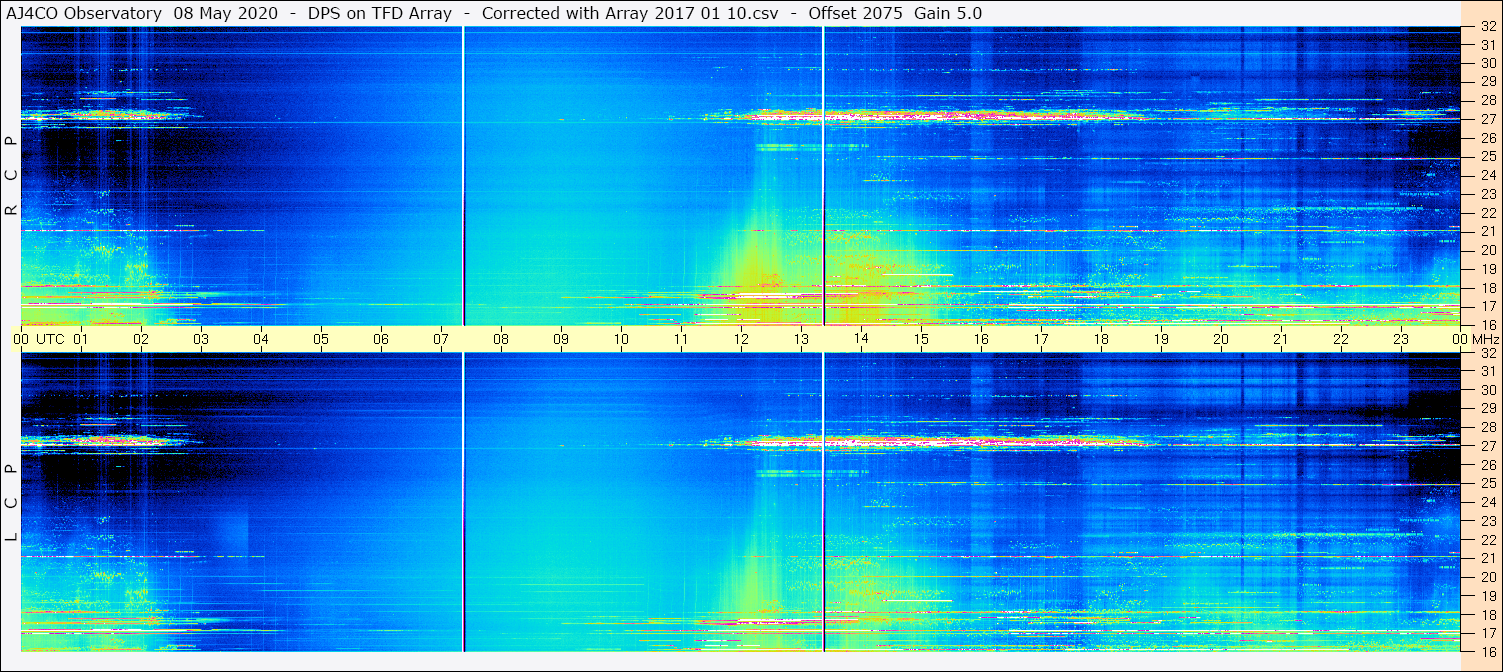Click the 12 hour mark on the time axis
1503x672 pixels.
tap(741, 339)
